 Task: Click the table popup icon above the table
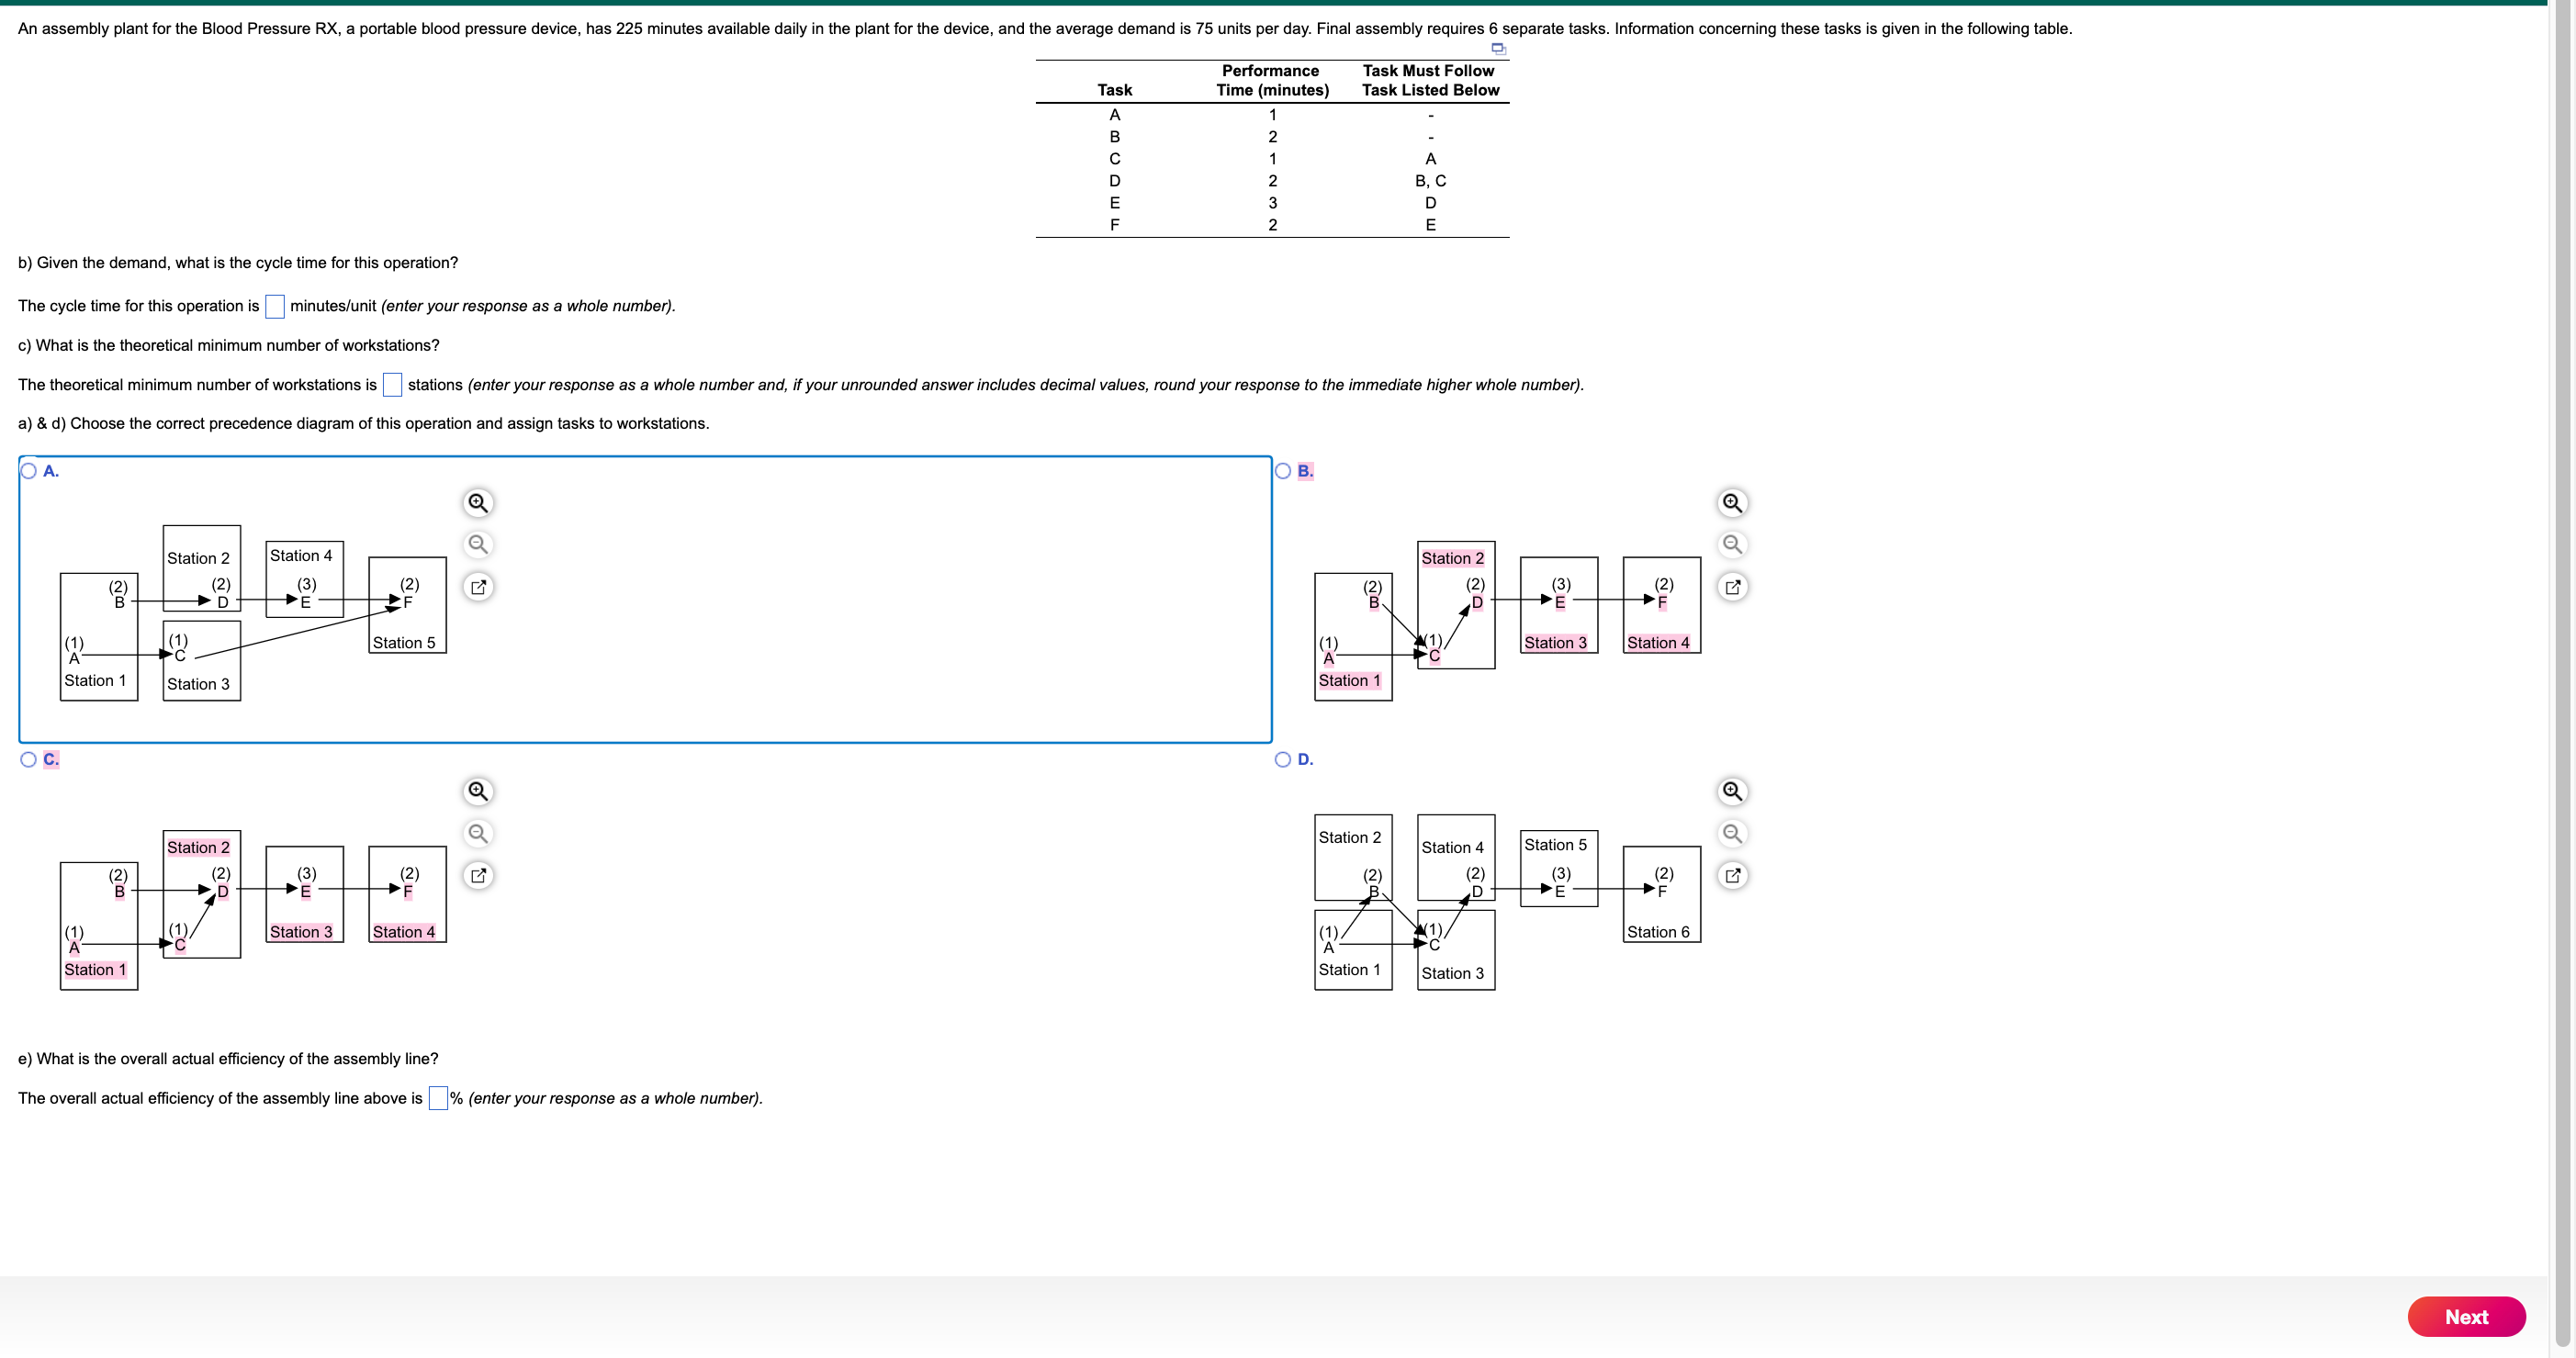coord(1498,48)
